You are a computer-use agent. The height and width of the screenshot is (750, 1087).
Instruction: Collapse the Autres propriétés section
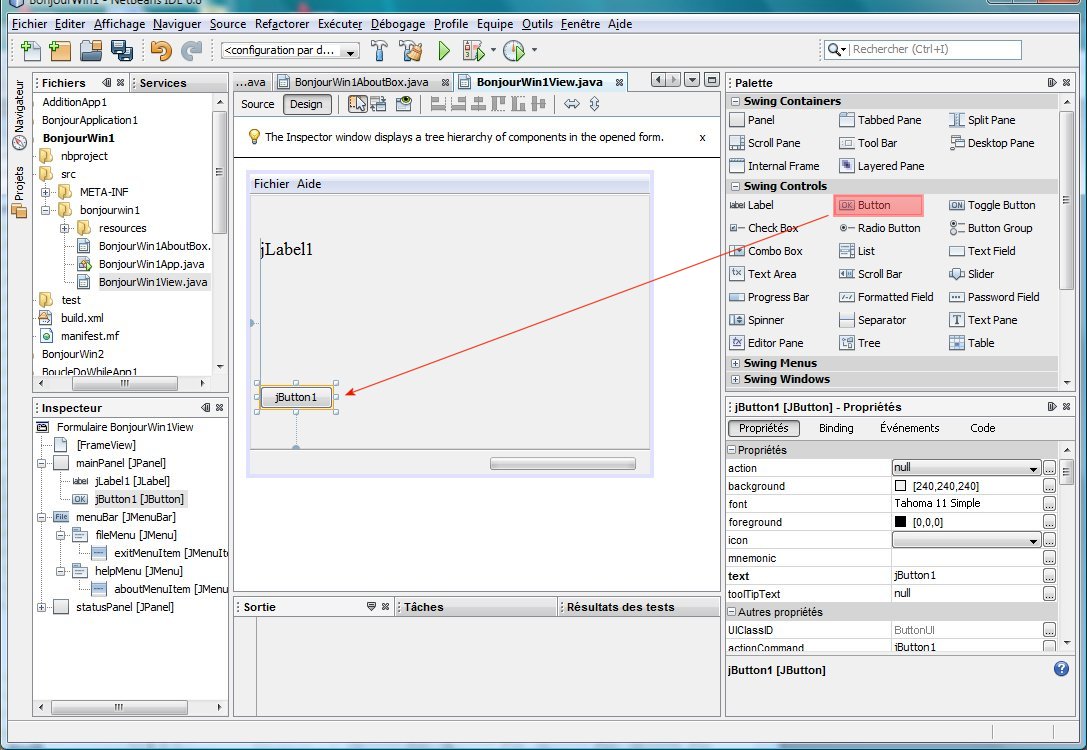[x=731, y=612]
